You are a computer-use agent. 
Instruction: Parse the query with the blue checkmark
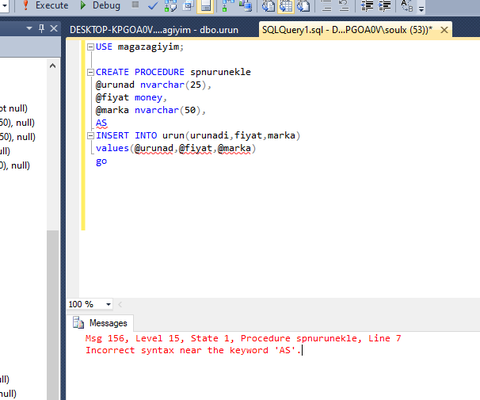point(153,5)
